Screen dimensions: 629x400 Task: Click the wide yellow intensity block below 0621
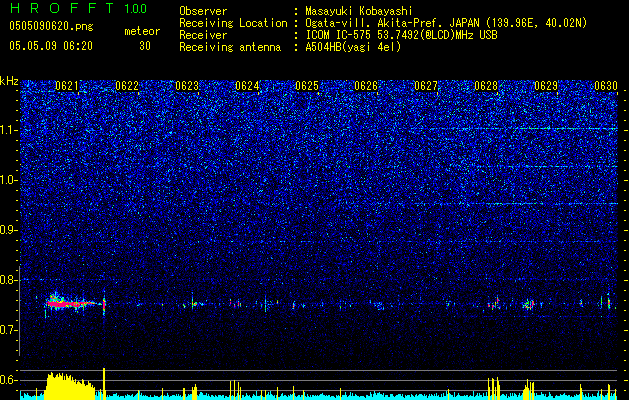click(x=69, y=386)
